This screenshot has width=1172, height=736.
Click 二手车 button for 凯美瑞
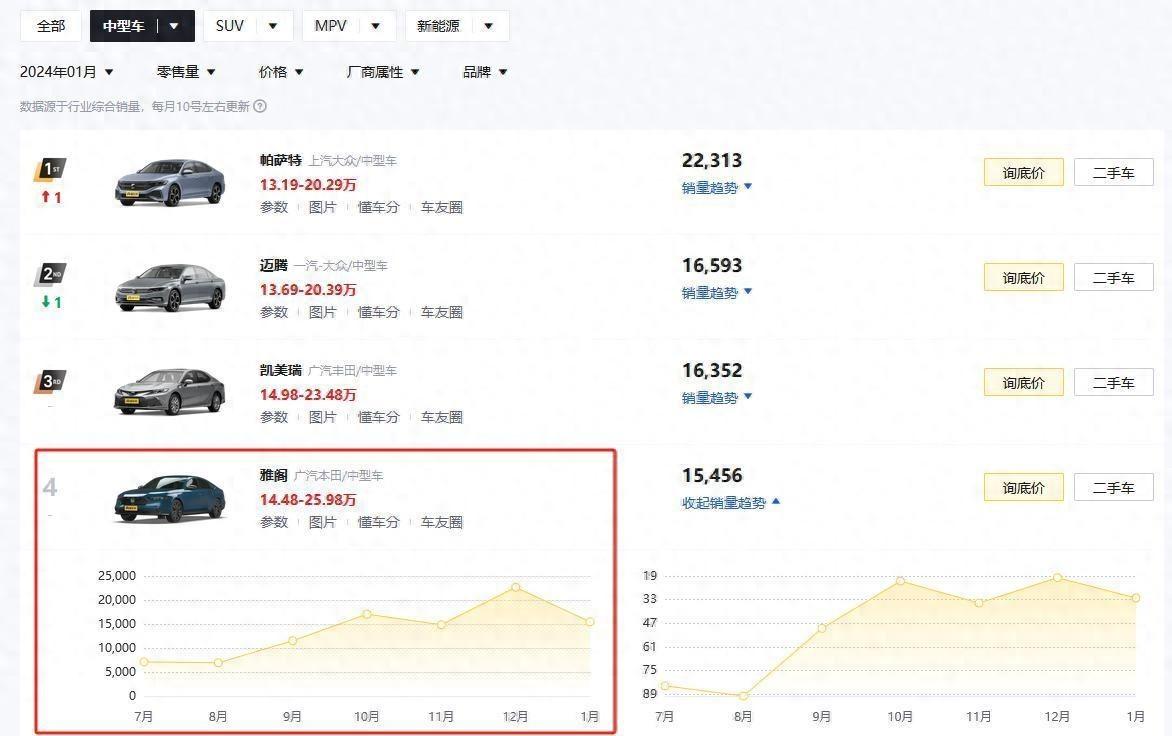tap(1113, 382)
